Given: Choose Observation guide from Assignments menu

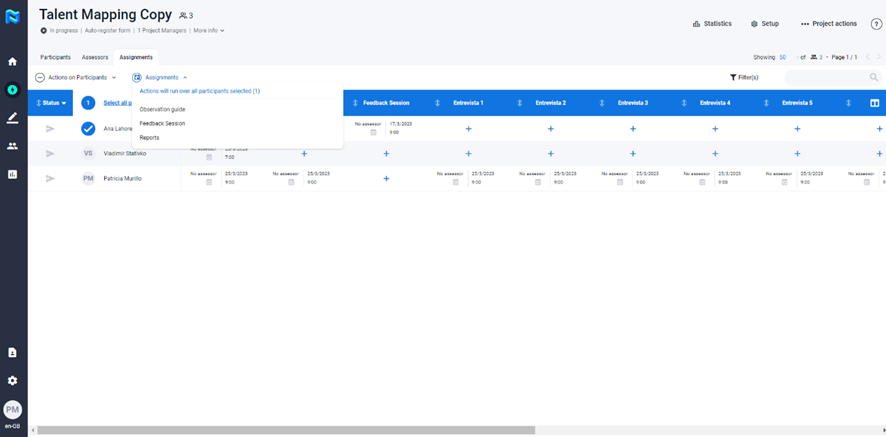Looking at the screenshot, I should pyautogui.click(x=162, y=109).
